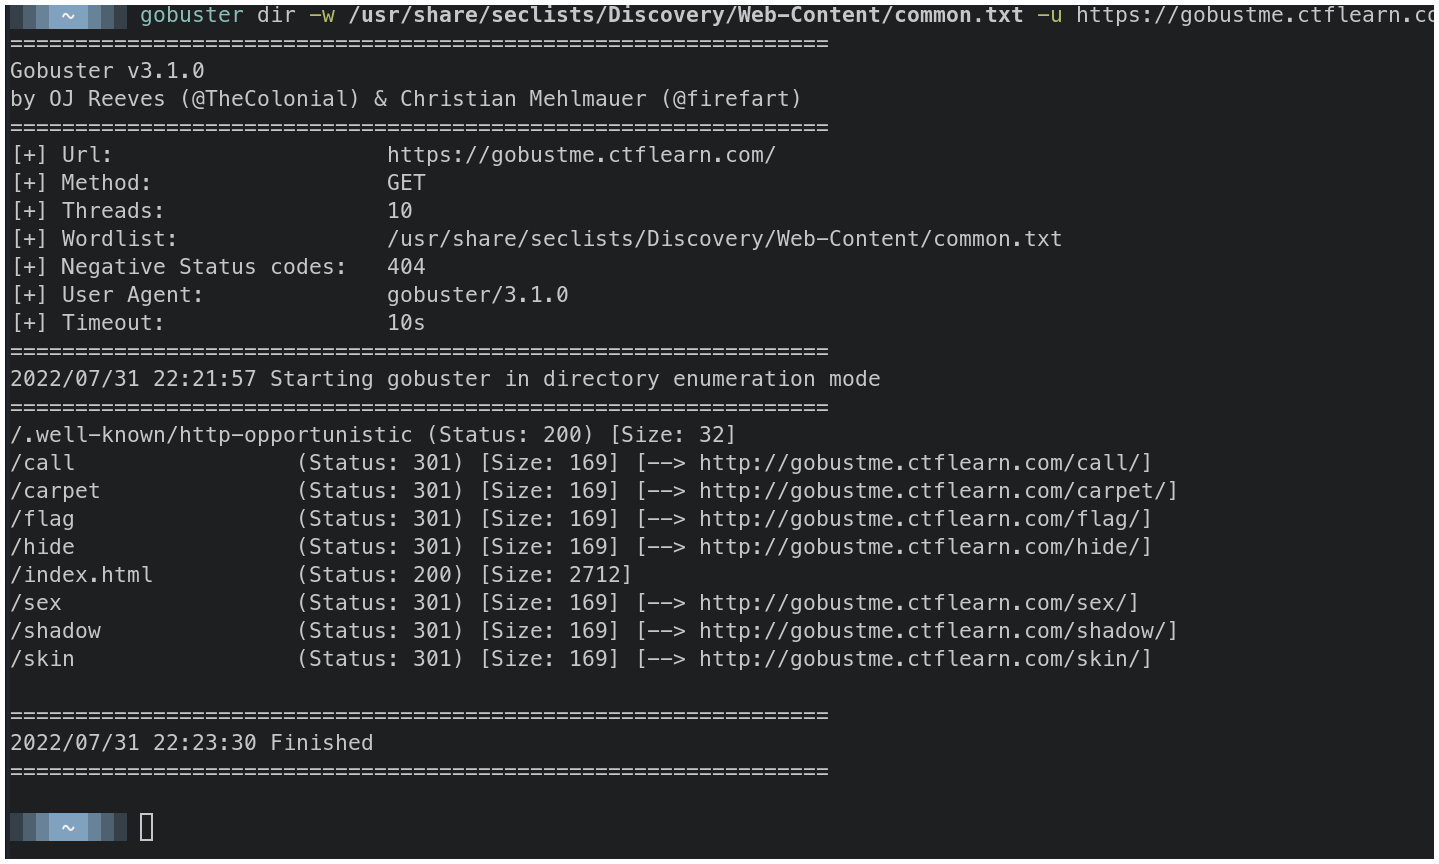Screen dimensions: 1439x864
Task: Click the gobuster command name at top
Action: [x=191, y=15]
